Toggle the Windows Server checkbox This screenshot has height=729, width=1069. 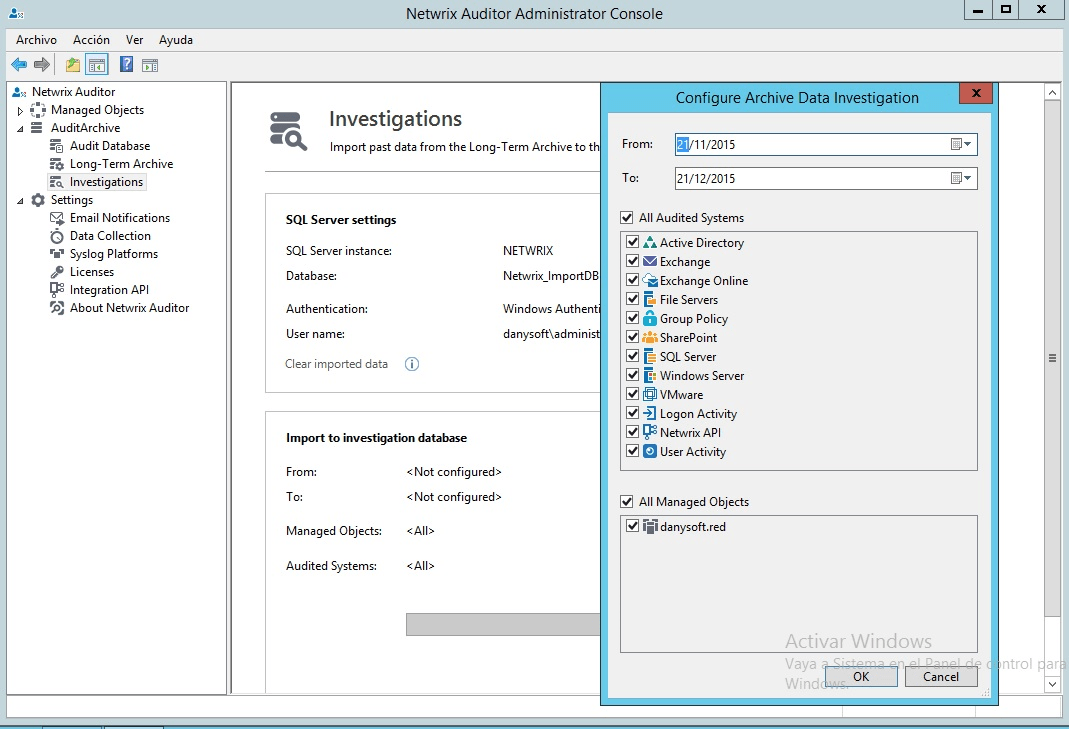tap(633, 375)
